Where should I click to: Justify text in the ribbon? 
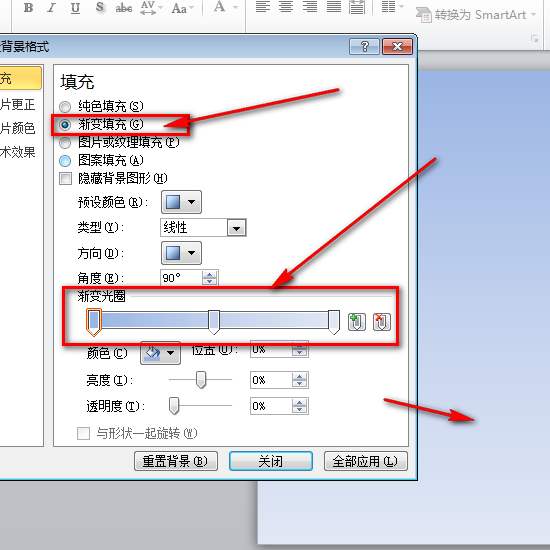click(334, 7)
